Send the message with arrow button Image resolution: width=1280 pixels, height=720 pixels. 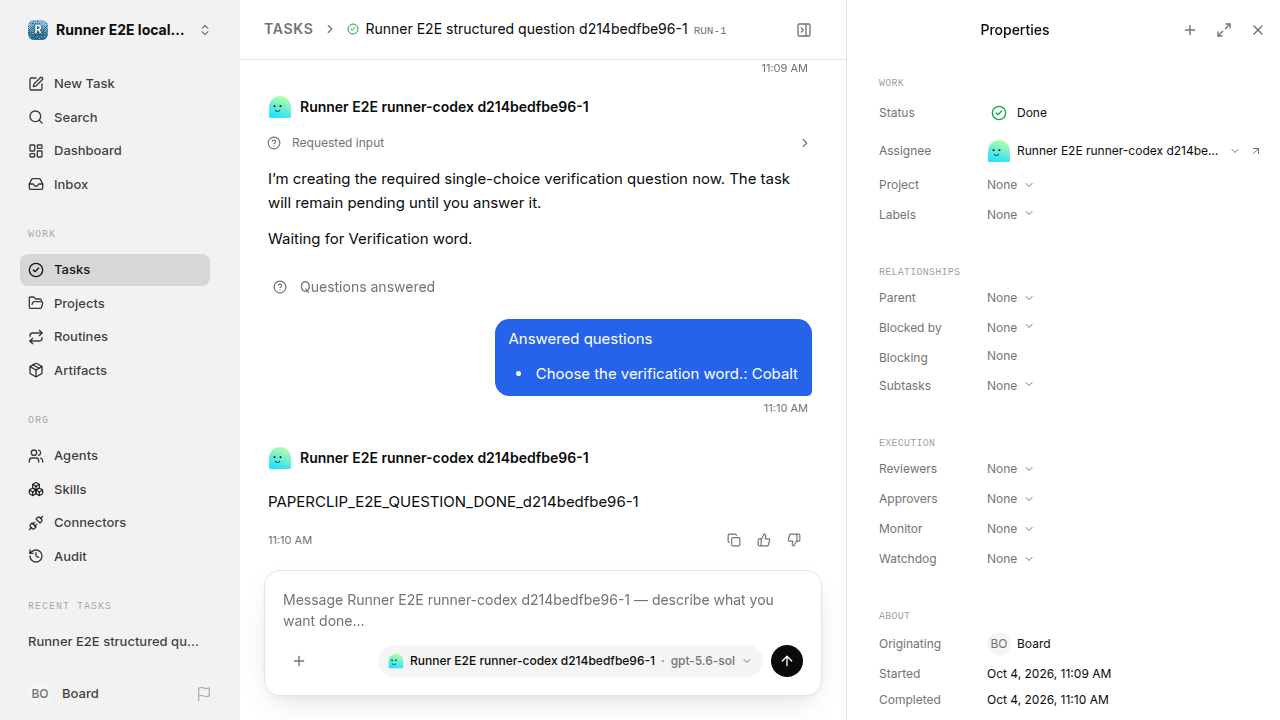pos(787,661)
